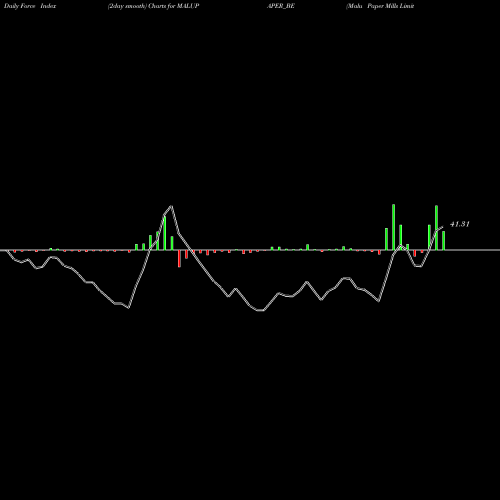Click the 'Daily Force Index' title text
This screenshot has height=500, width=500.
(30, 6)
